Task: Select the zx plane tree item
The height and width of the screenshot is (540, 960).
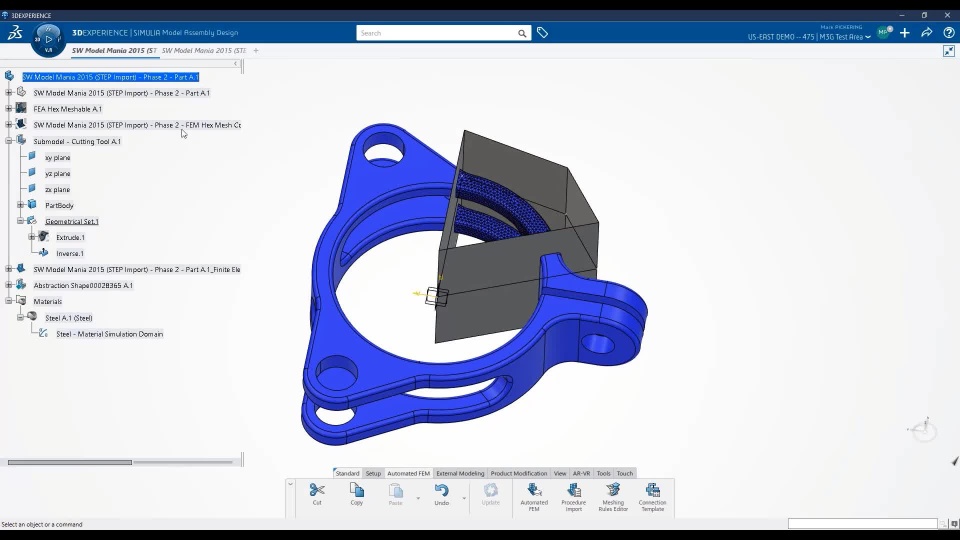Action: 58,189
